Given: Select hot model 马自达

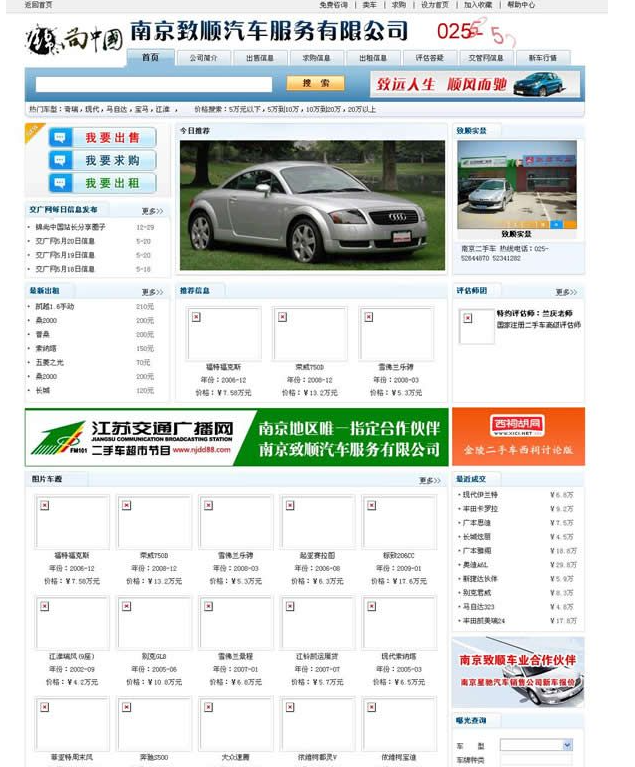Looking at the screenshot, I should point(116,110).
